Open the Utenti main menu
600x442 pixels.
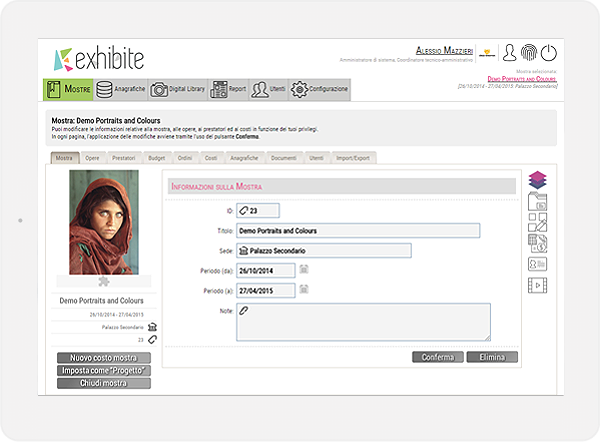268,90
